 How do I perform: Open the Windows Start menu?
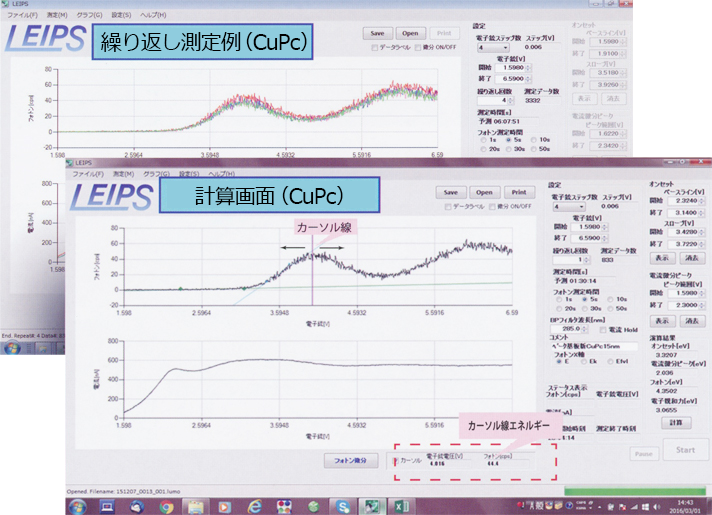(x=77, y=506)
